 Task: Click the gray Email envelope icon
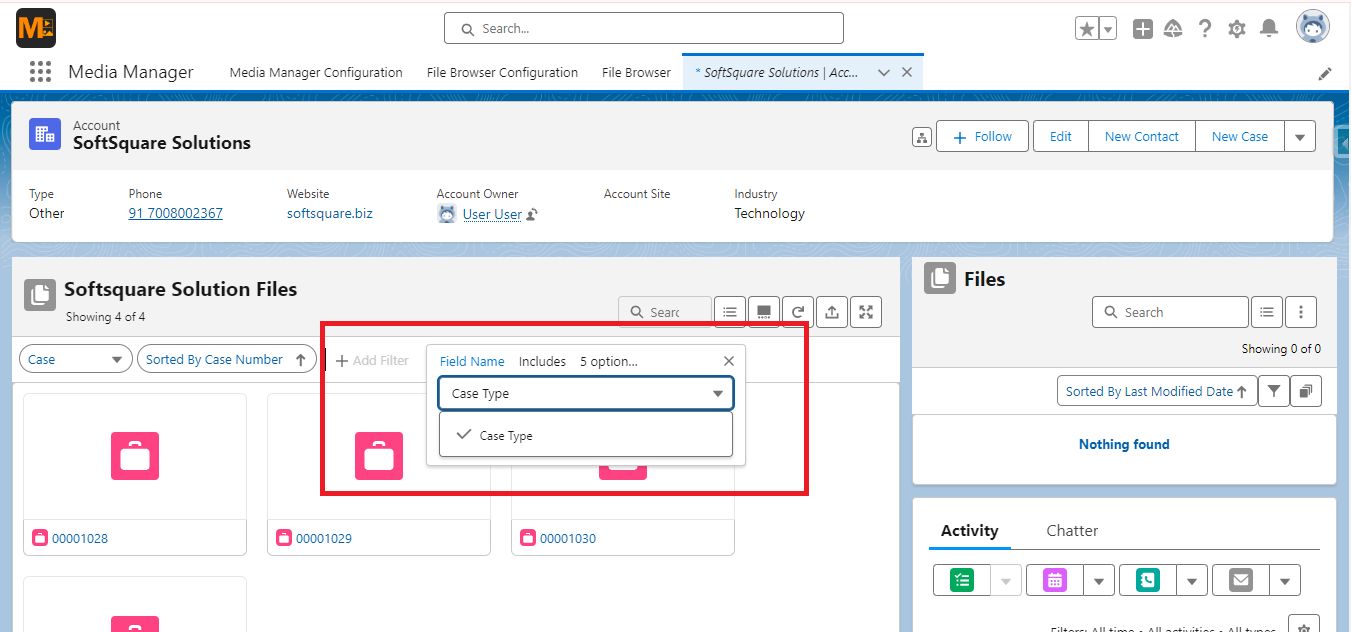[x=1241, y=580]
